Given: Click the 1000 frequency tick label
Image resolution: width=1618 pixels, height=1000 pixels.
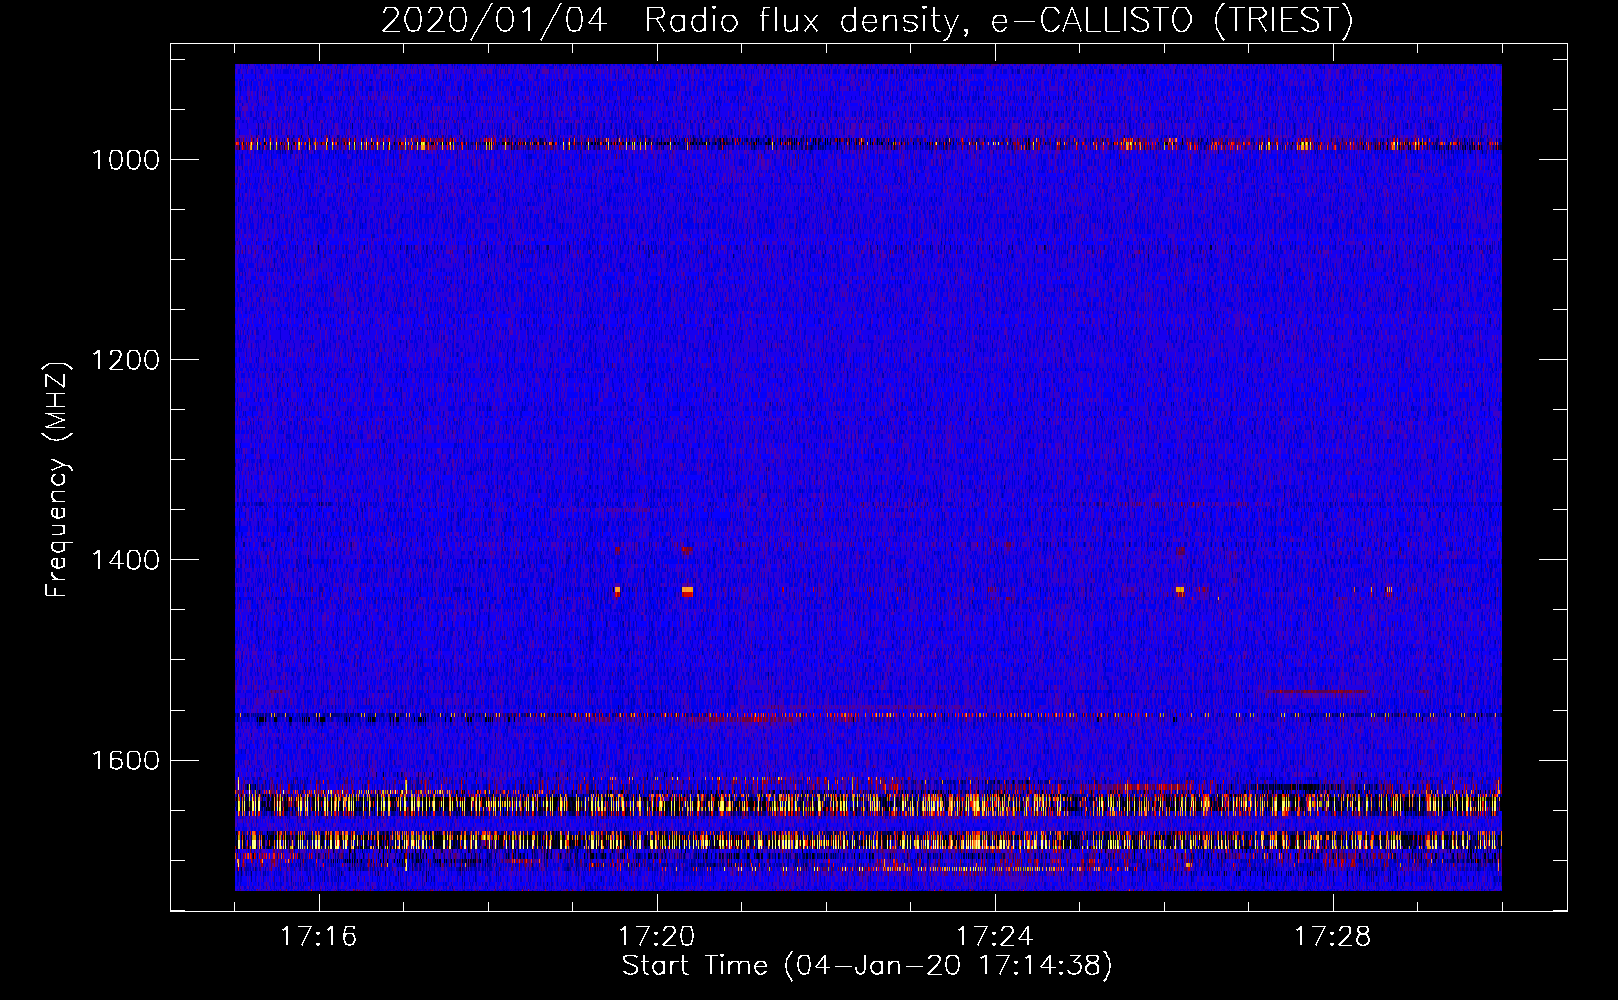Looking at the screenshot, I should [125, 160].
